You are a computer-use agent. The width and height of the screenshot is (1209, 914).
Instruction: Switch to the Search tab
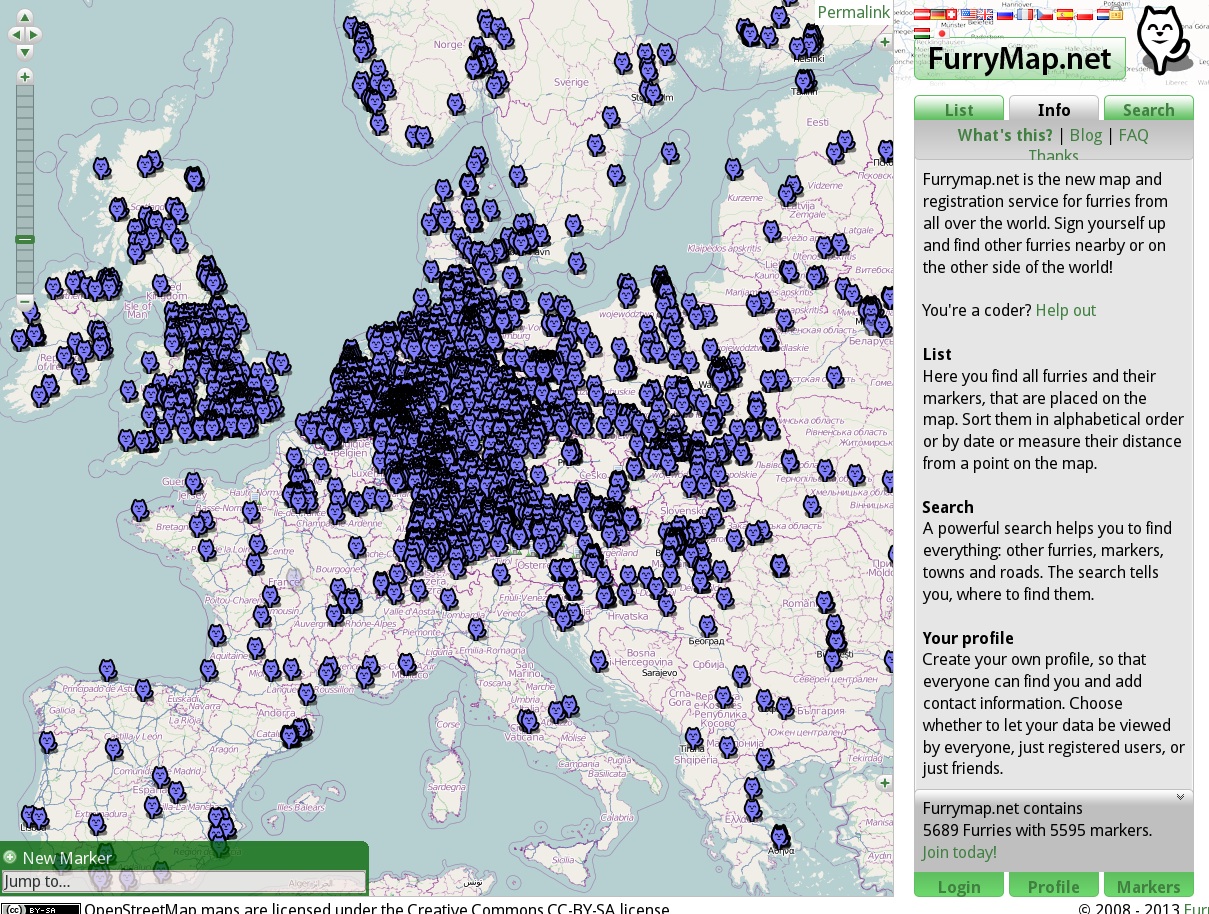(x=1148, y=110)
